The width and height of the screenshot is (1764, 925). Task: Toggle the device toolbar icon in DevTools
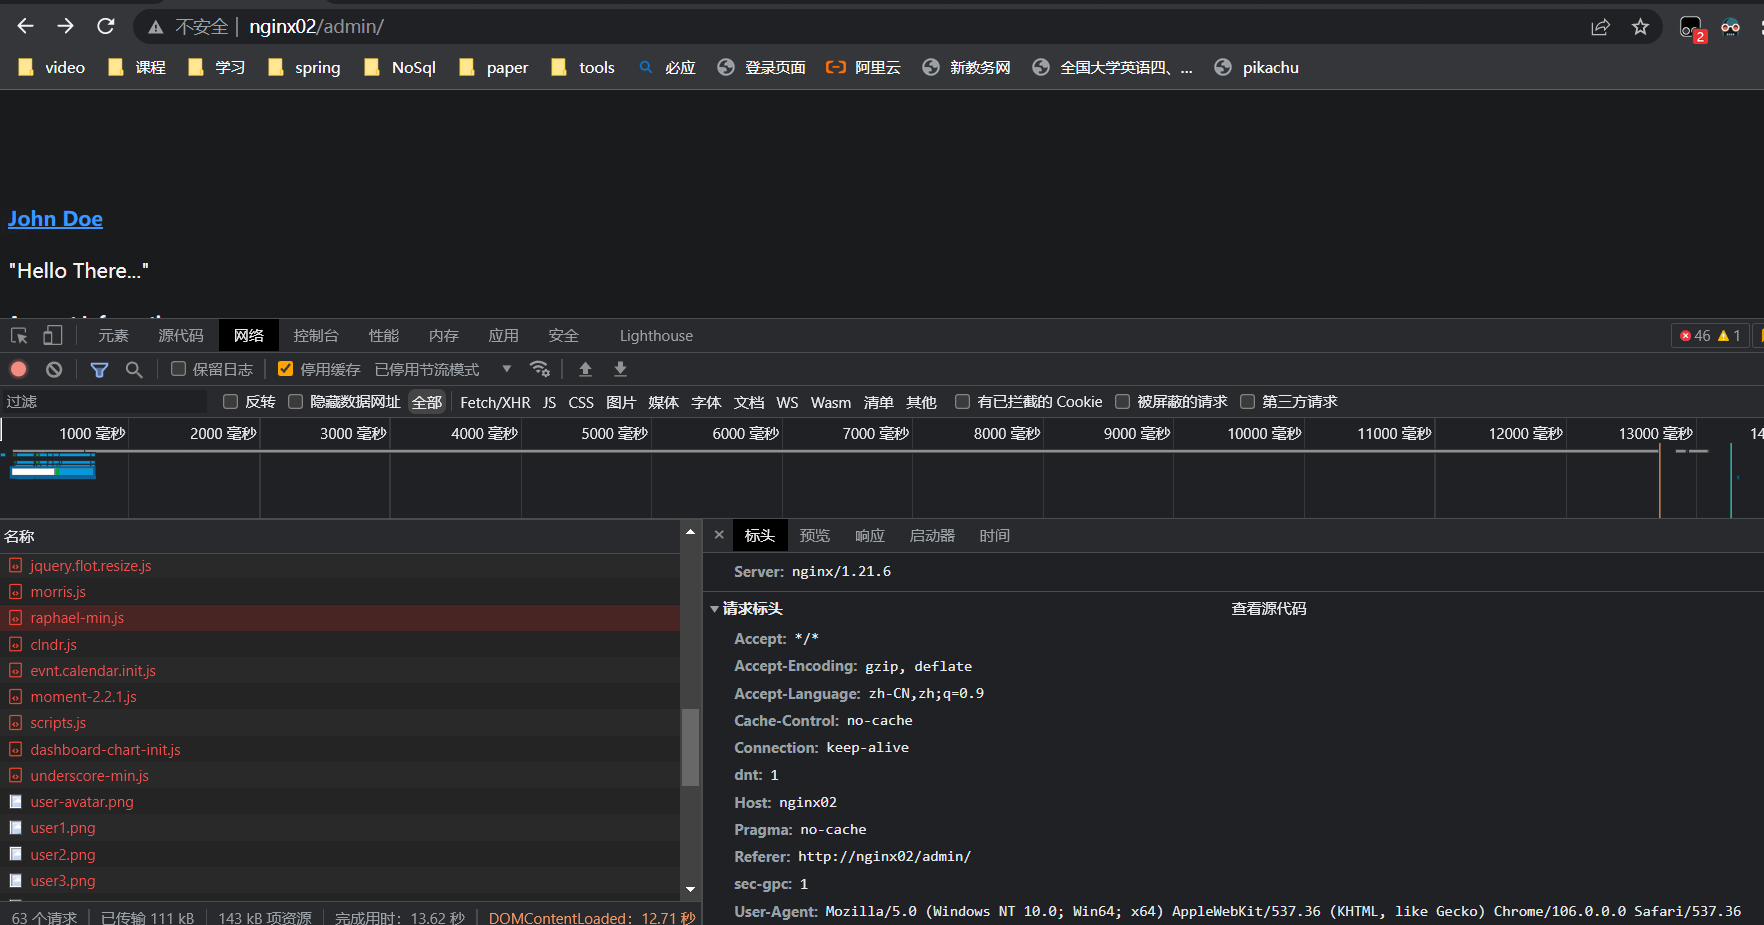tap(53, 336)
